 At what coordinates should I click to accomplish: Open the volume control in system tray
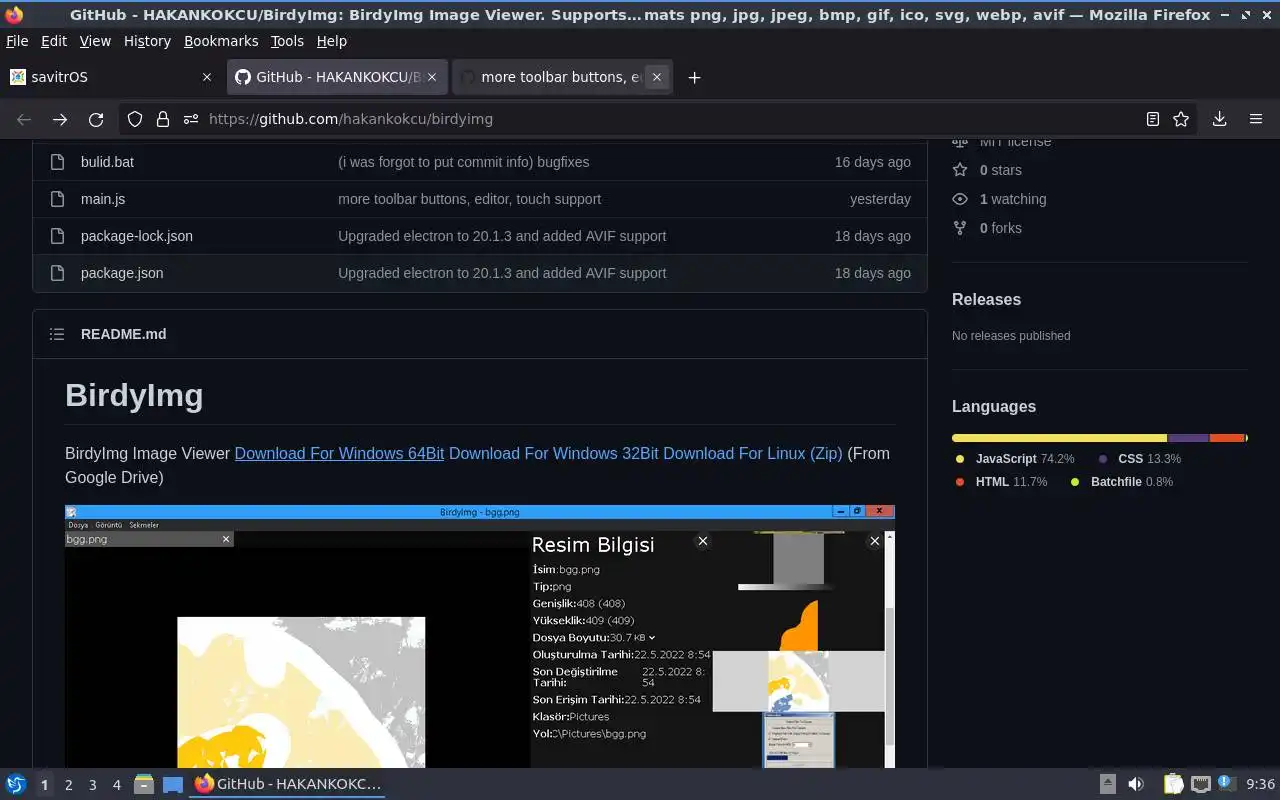tap(1136, 784)
